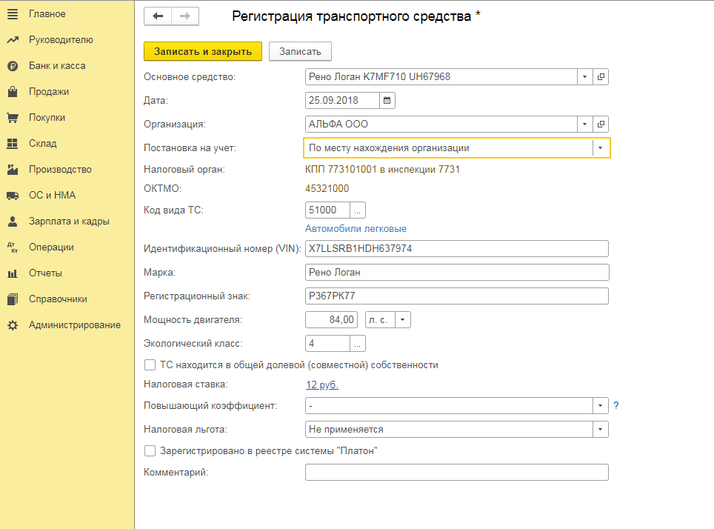714x529 pixels.
Task: Click the help question mark icon
Action: tap(616, 406)
